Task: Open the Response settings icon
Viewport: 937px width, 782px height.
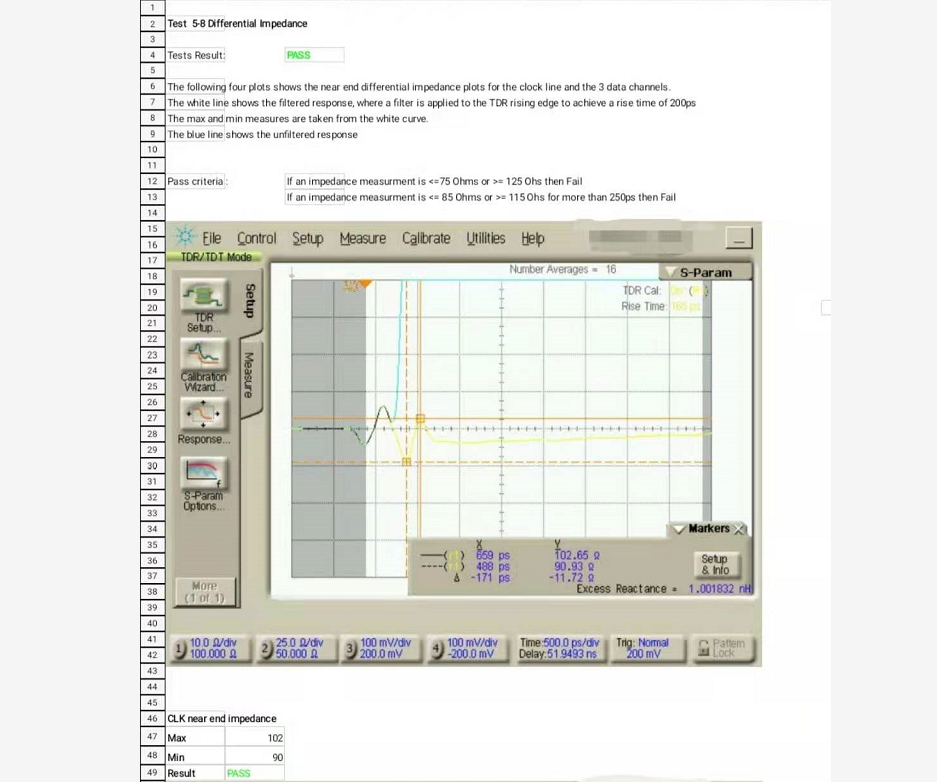Action: (x=203, y=414)
